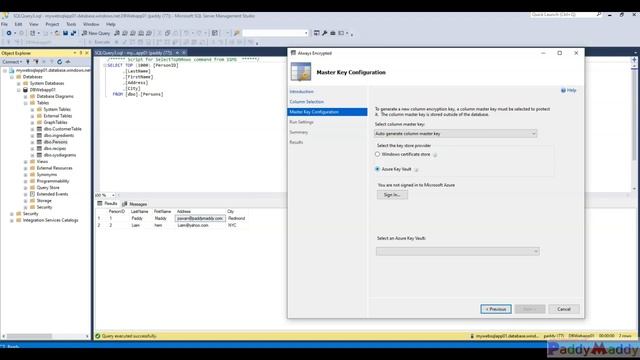Expand the Integration Services Catalogs node
The image size is (640, 360).
pos(12,220)
